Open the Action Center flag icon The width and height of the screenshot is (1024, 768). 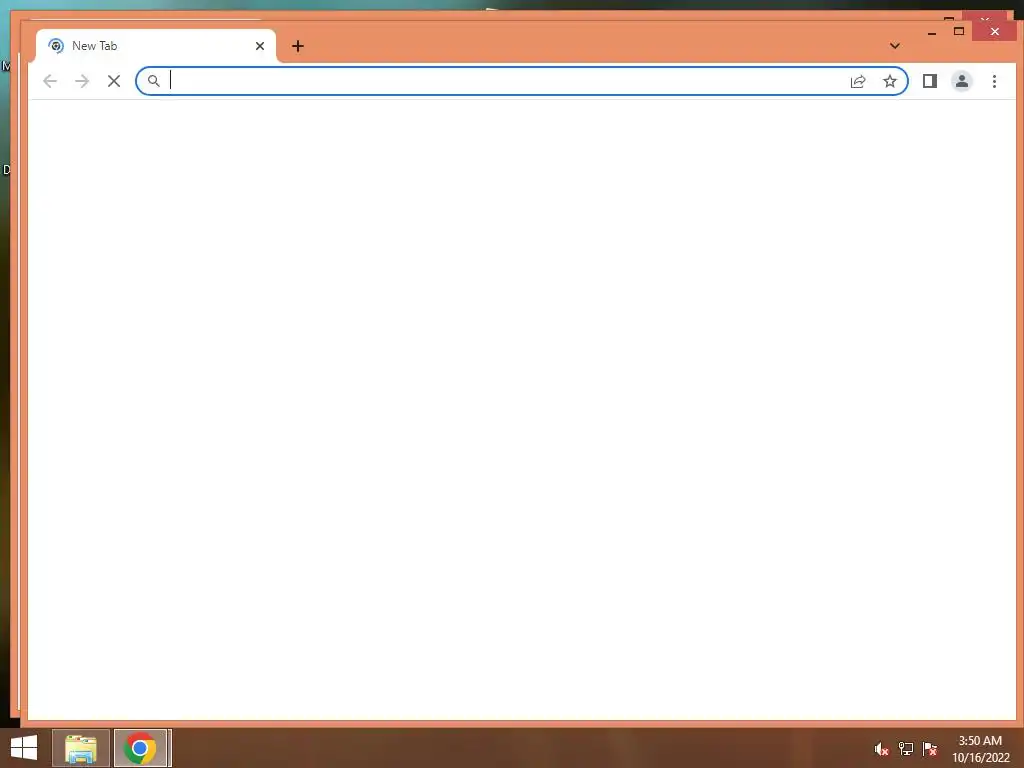coord(929,749)
